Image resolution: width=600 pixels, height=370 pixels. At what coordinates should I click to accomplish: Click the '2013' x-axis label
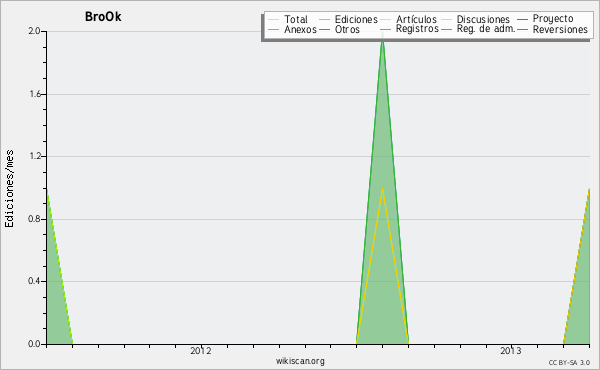[510, 350]
